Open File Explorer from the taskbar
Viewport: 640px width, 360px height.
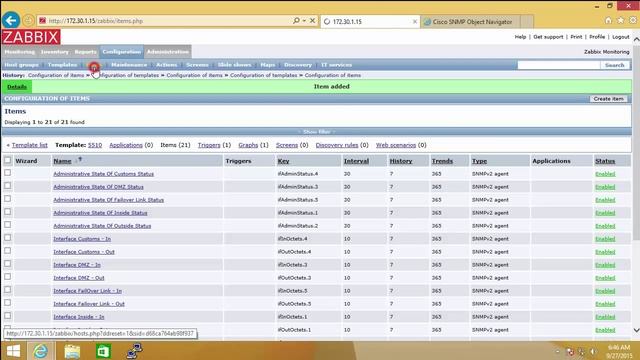tap(72, 351)
